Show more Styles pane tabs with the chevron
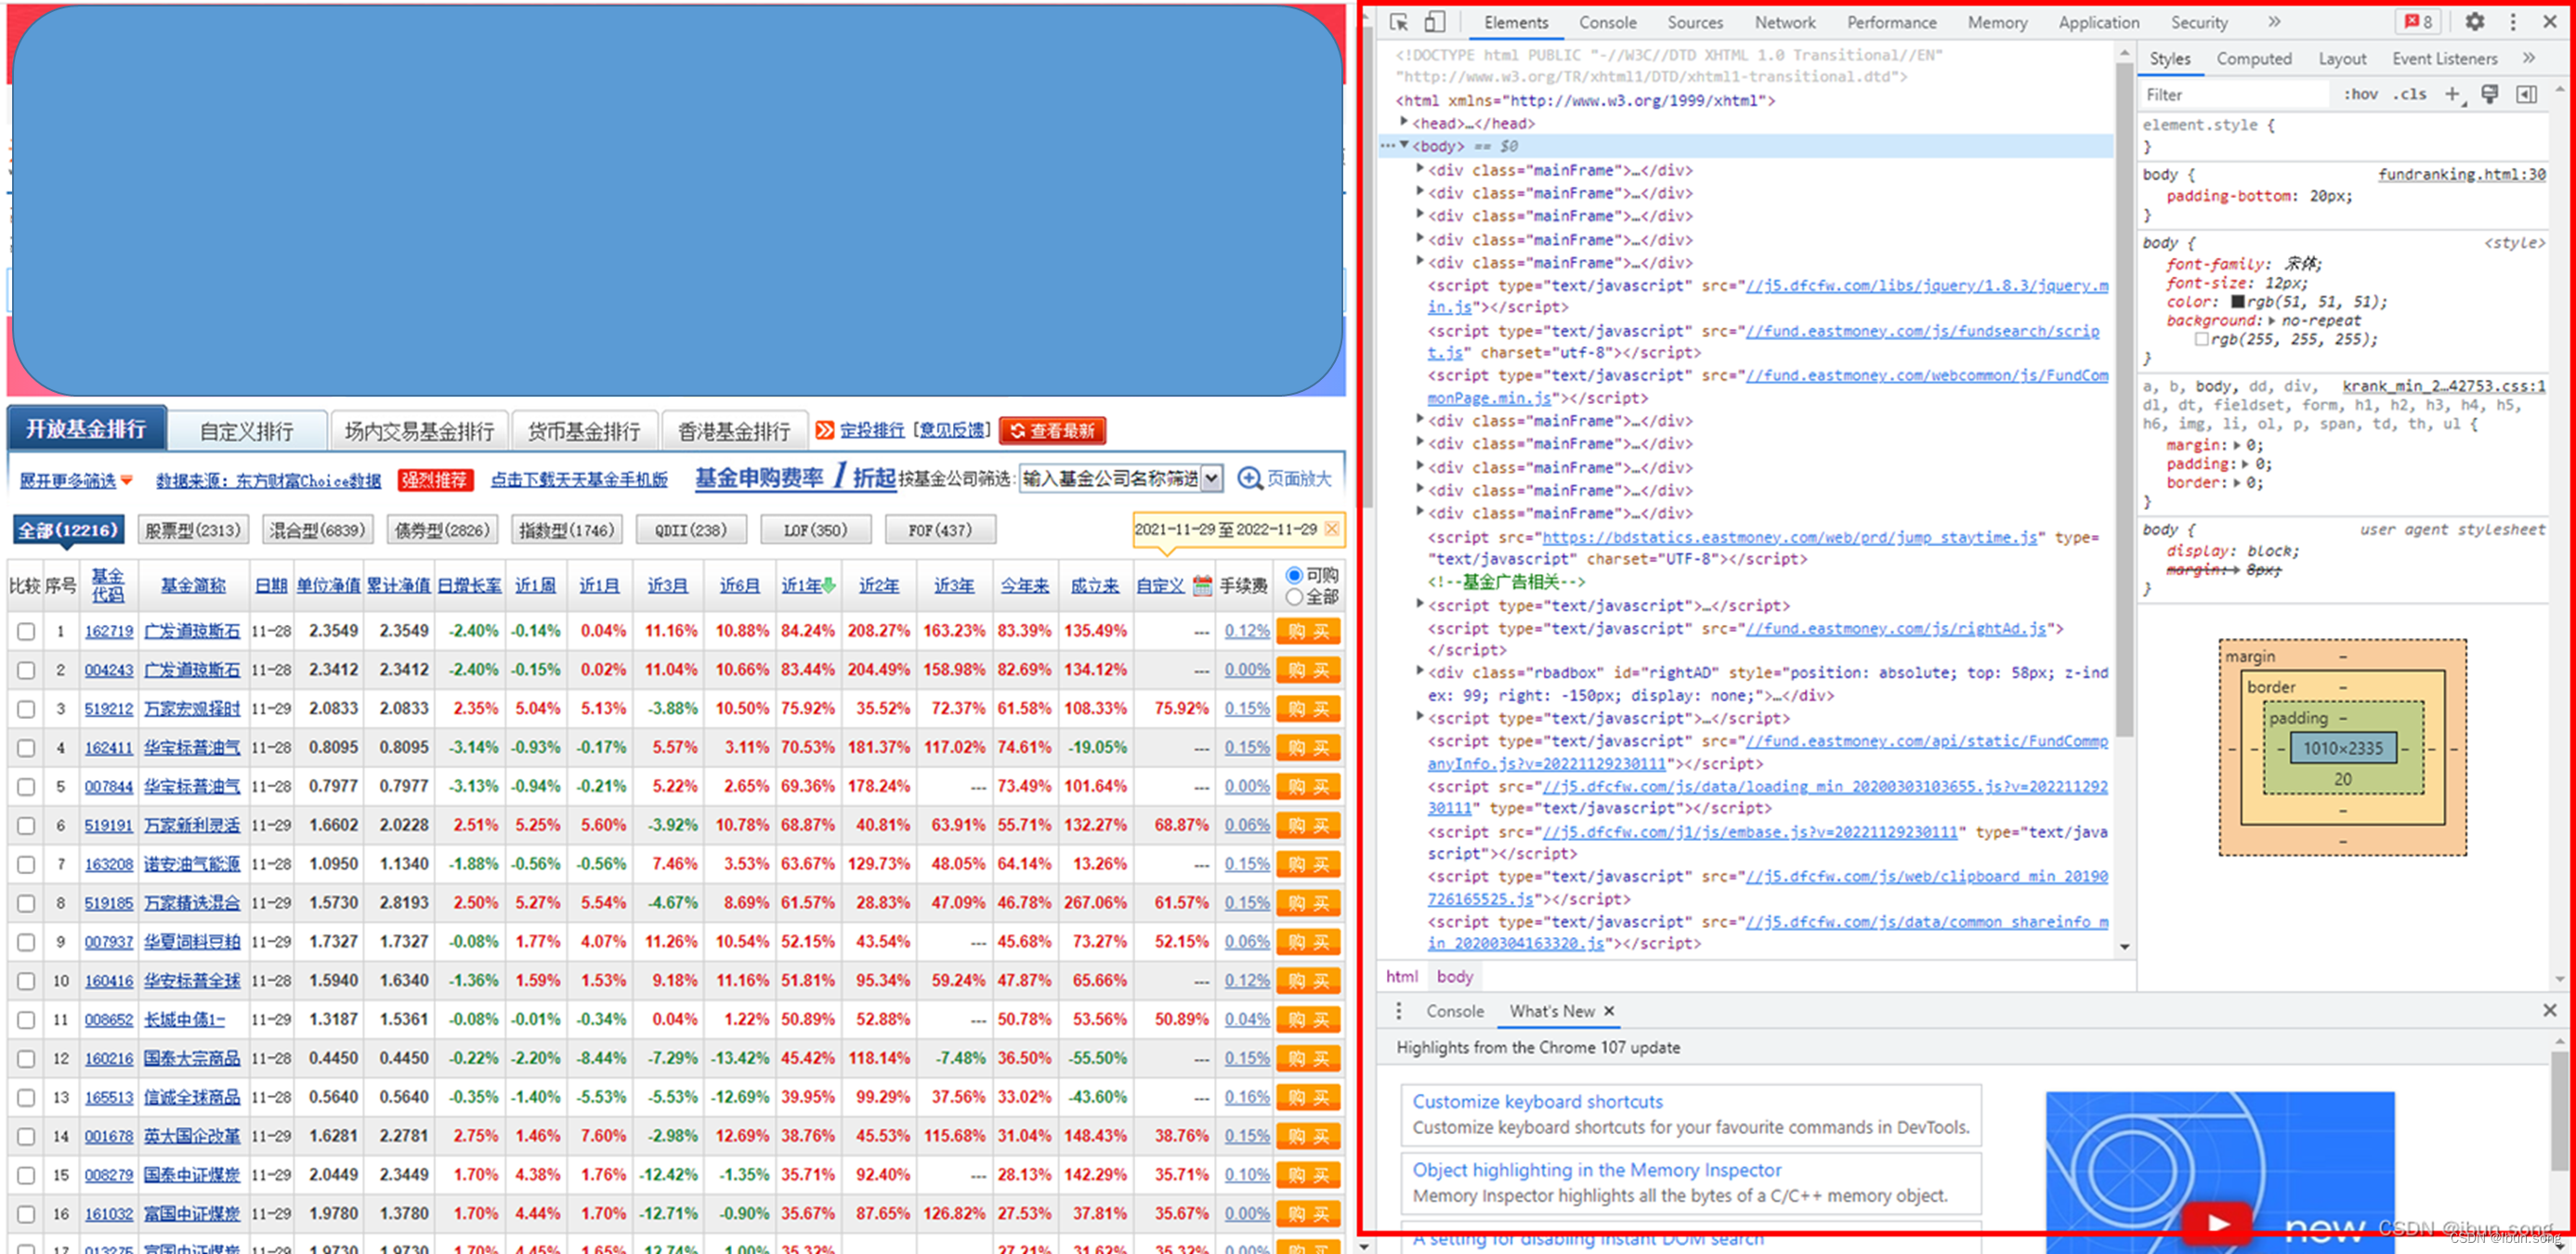 click(2529, 58)
